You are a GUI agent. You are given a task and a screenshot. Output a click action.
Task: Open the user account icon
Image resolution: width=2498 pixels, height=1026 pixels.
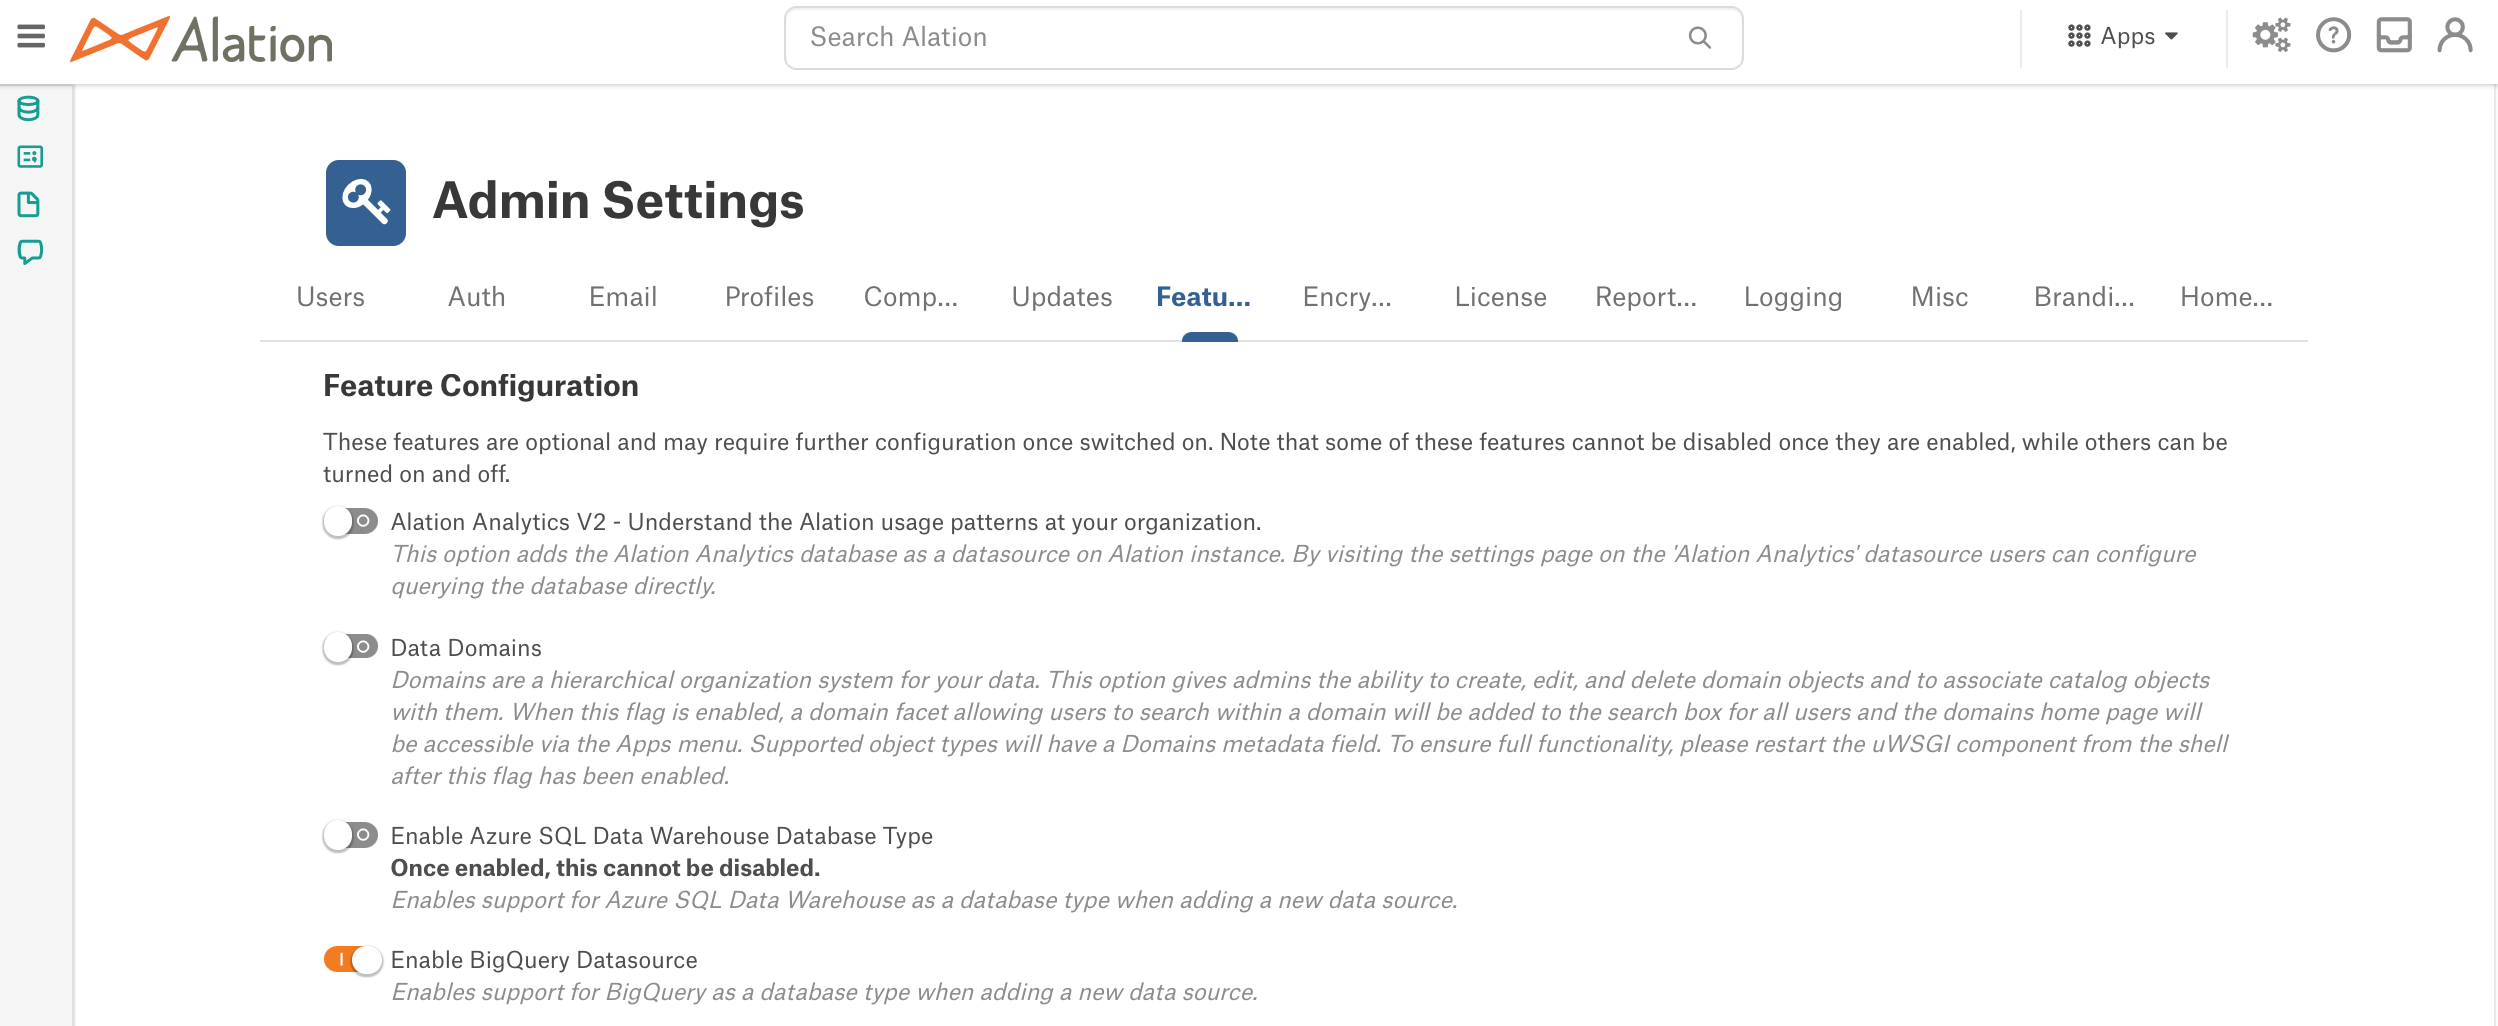pos(2455,36)
